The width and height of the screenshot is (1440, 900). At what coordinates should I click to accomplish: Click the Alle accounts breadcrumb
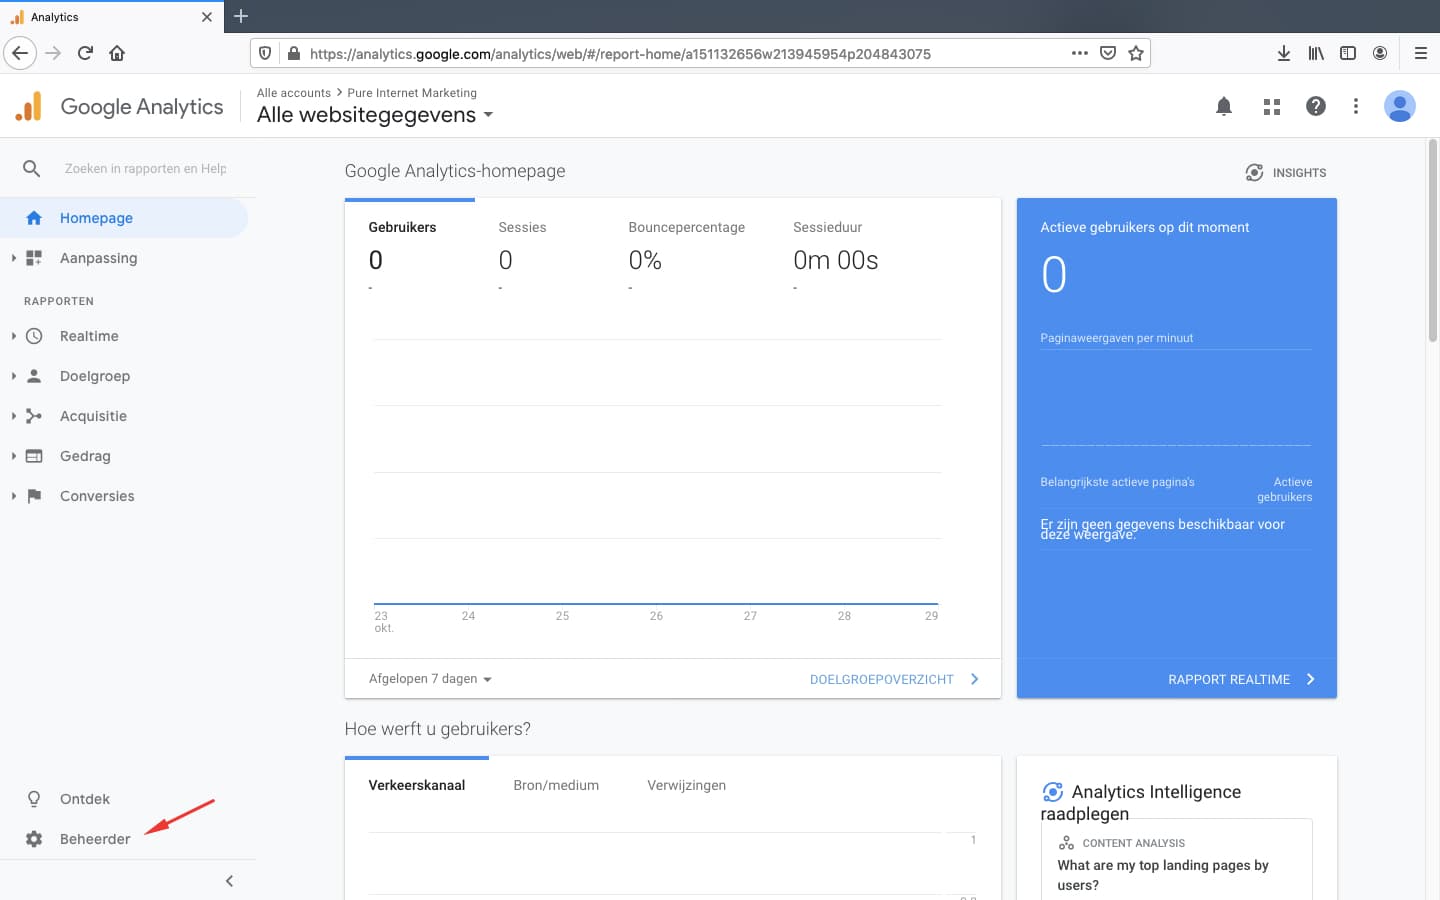point(293,93)
